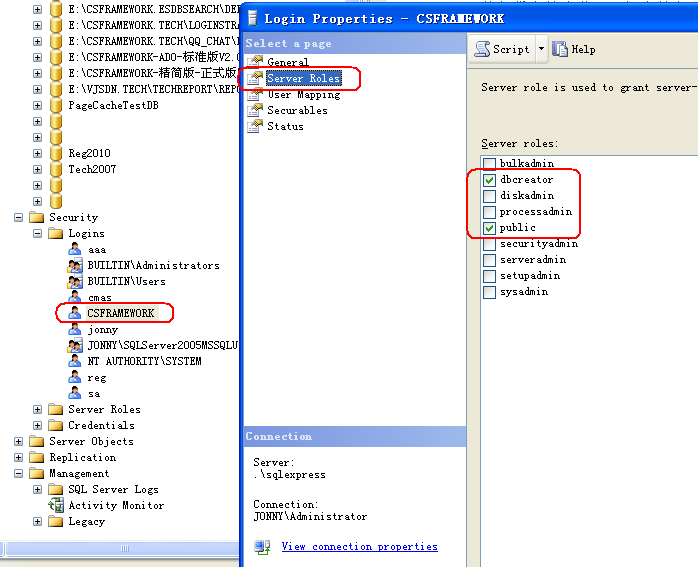The height and width of the screenshot is (567, 698).
Task: Click the Script toolbar icon
Action: tap(482, 49)
